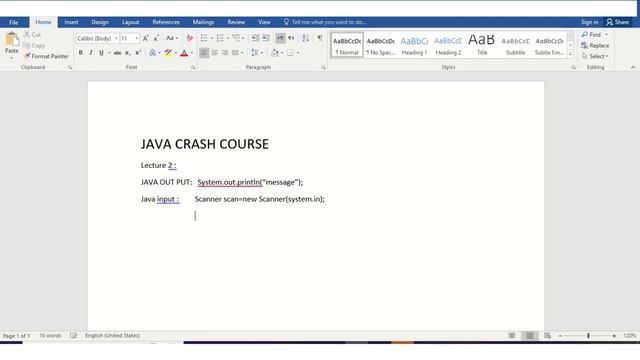Center the paragraph text
The width and height of the screenshot is (640, 360).
click(215, 53)
